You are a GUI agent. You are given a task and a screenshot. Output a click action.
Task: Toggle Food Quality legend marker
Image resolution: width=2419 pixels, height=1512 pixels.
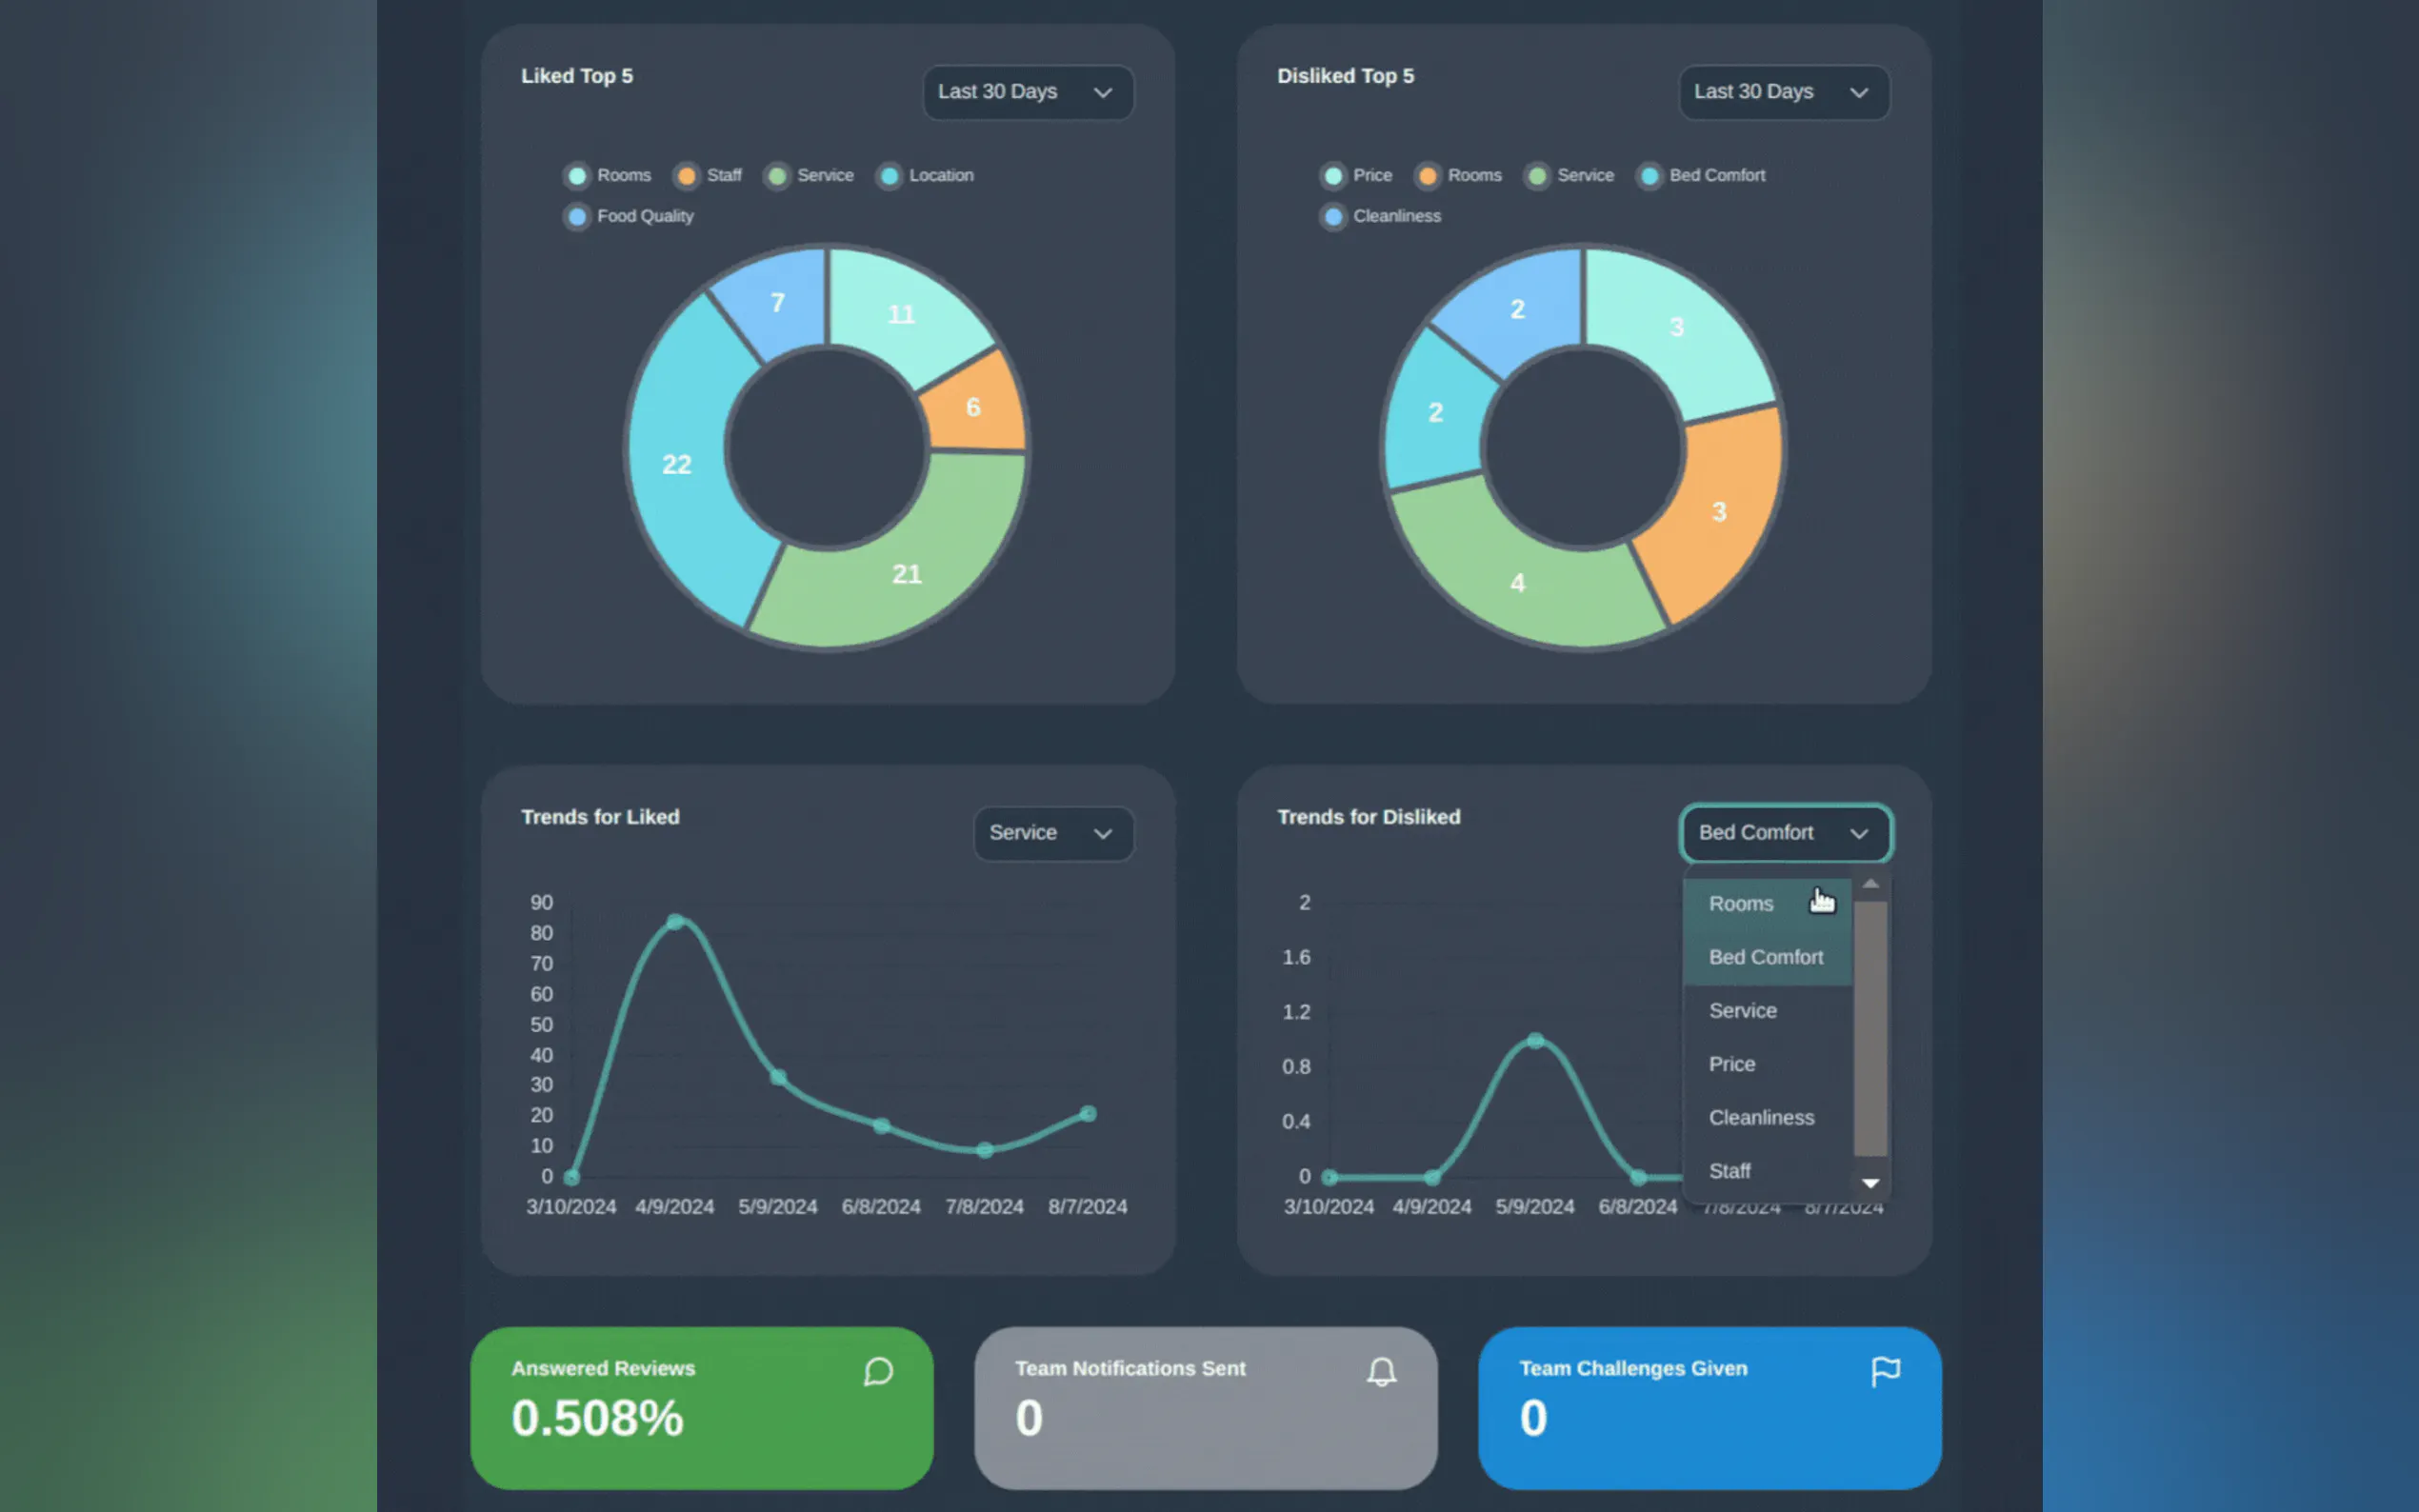578,216
